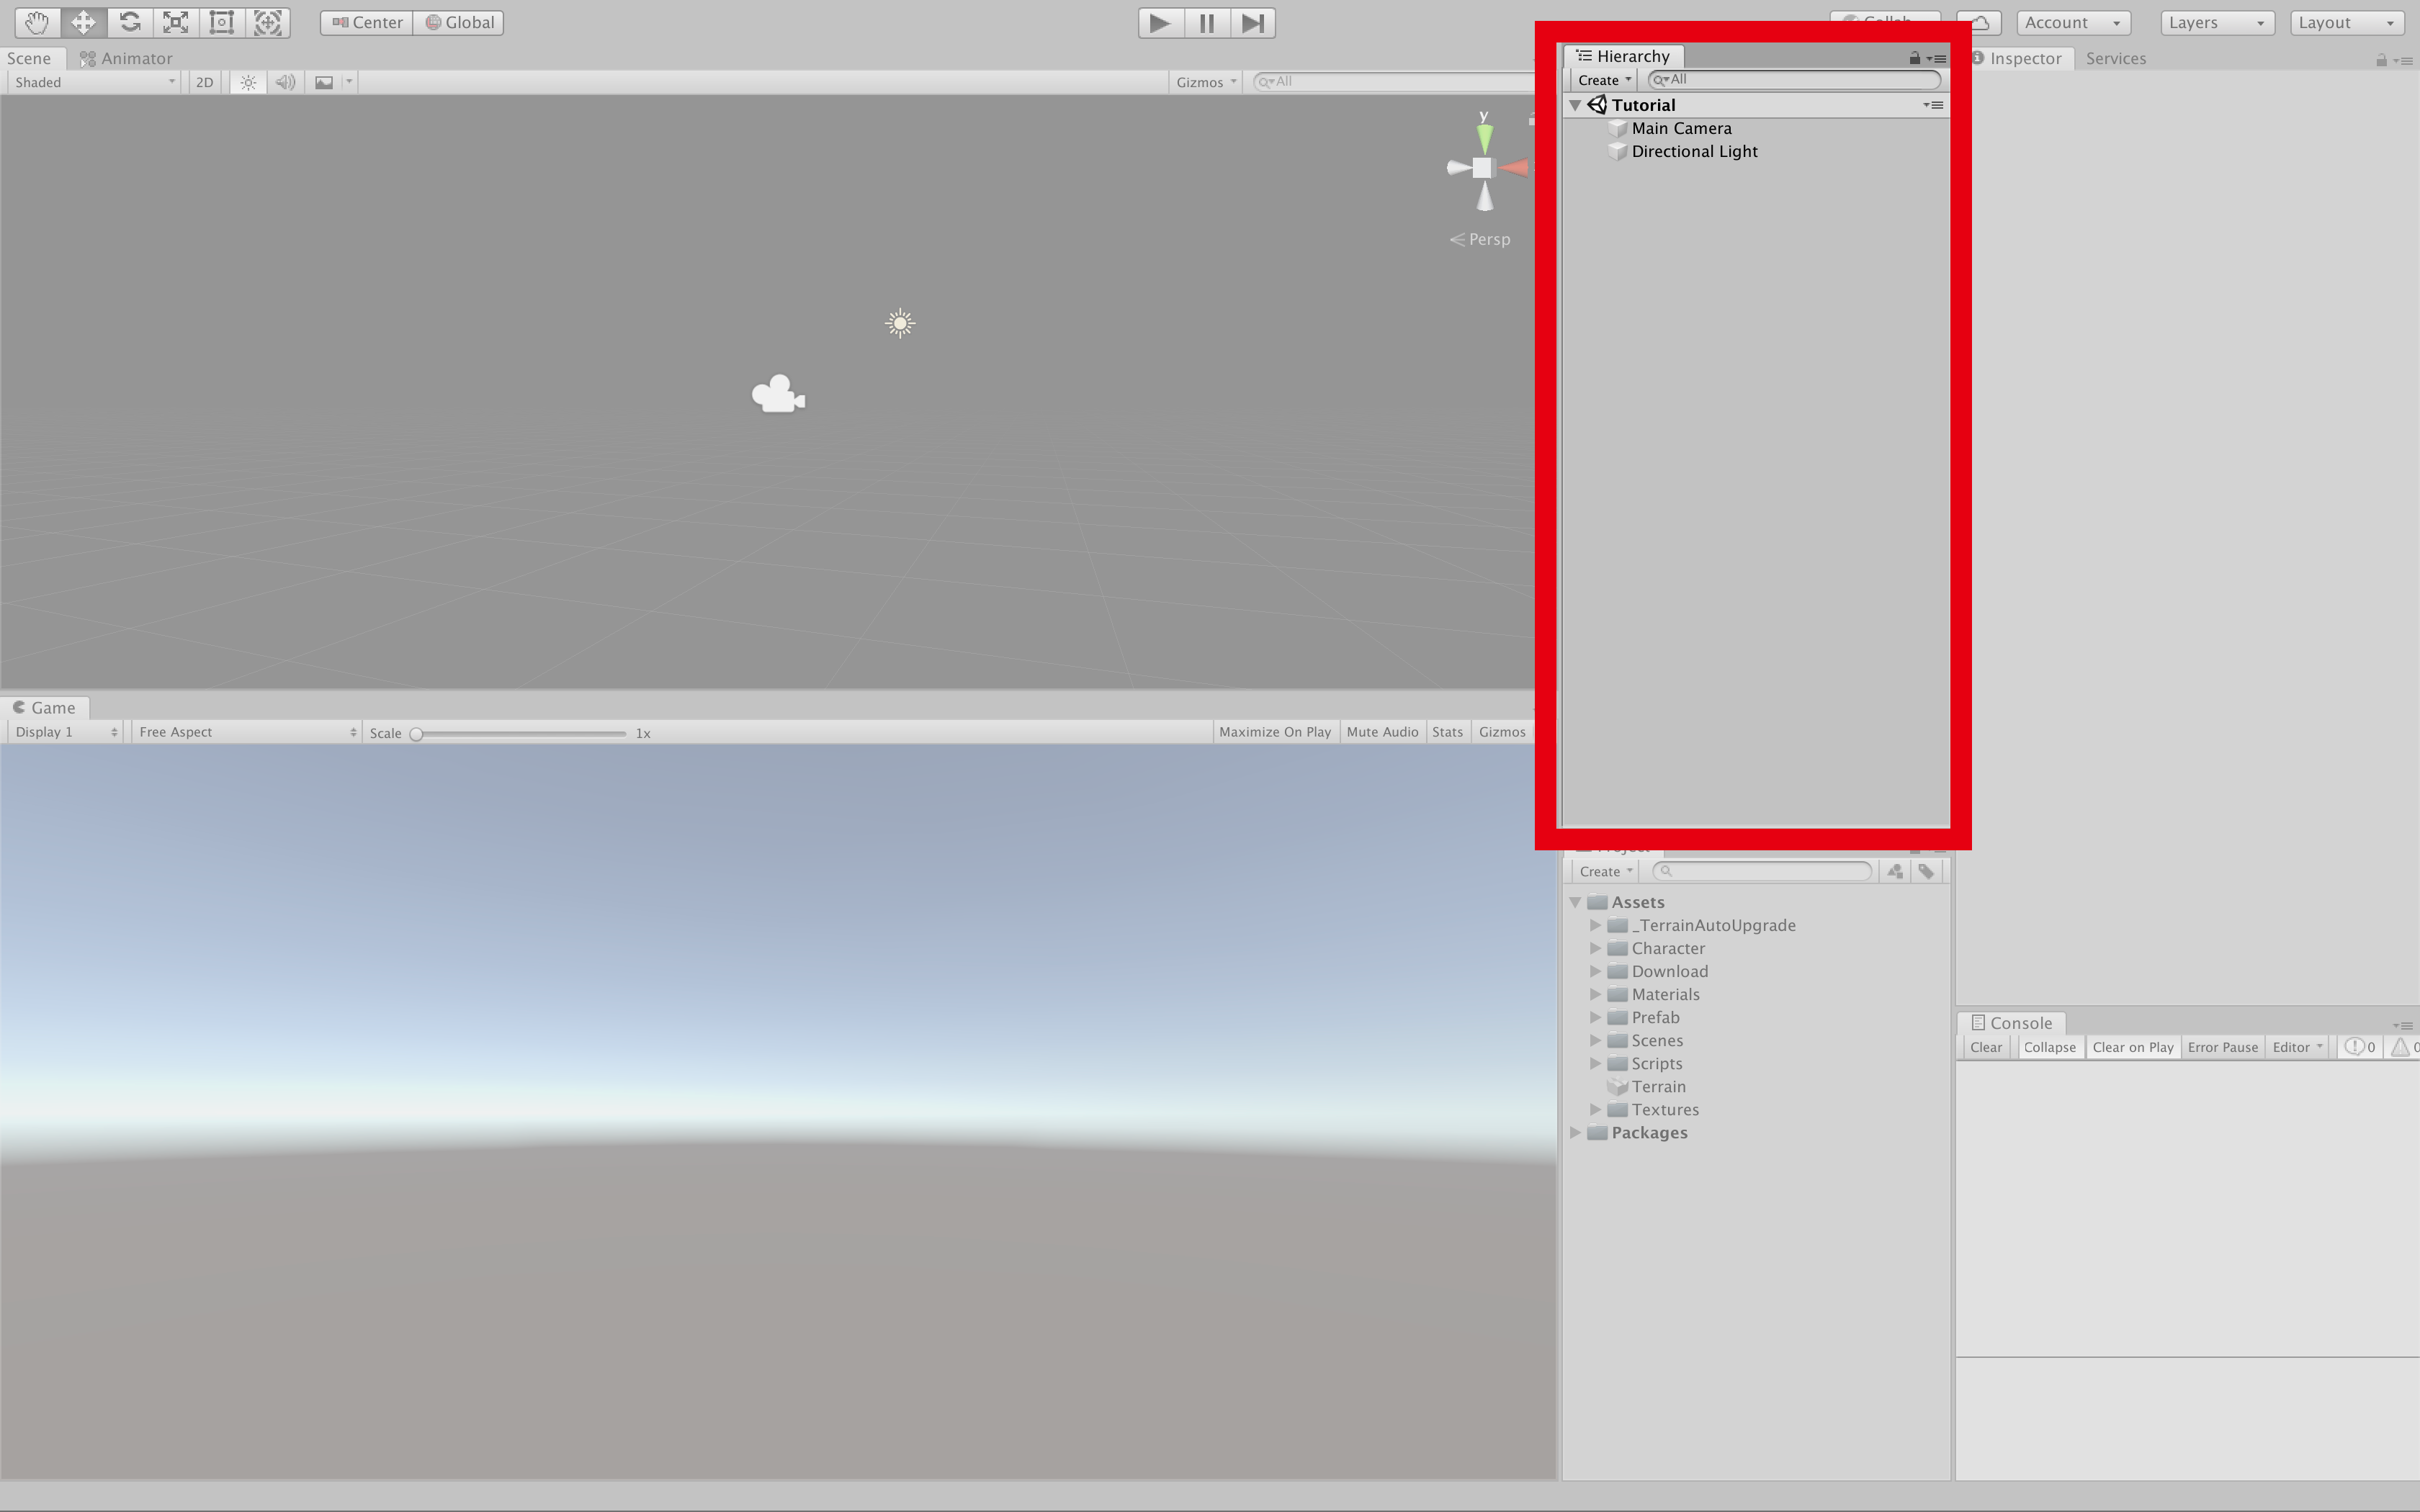Select the Rect Transform tool

point(222,22)
